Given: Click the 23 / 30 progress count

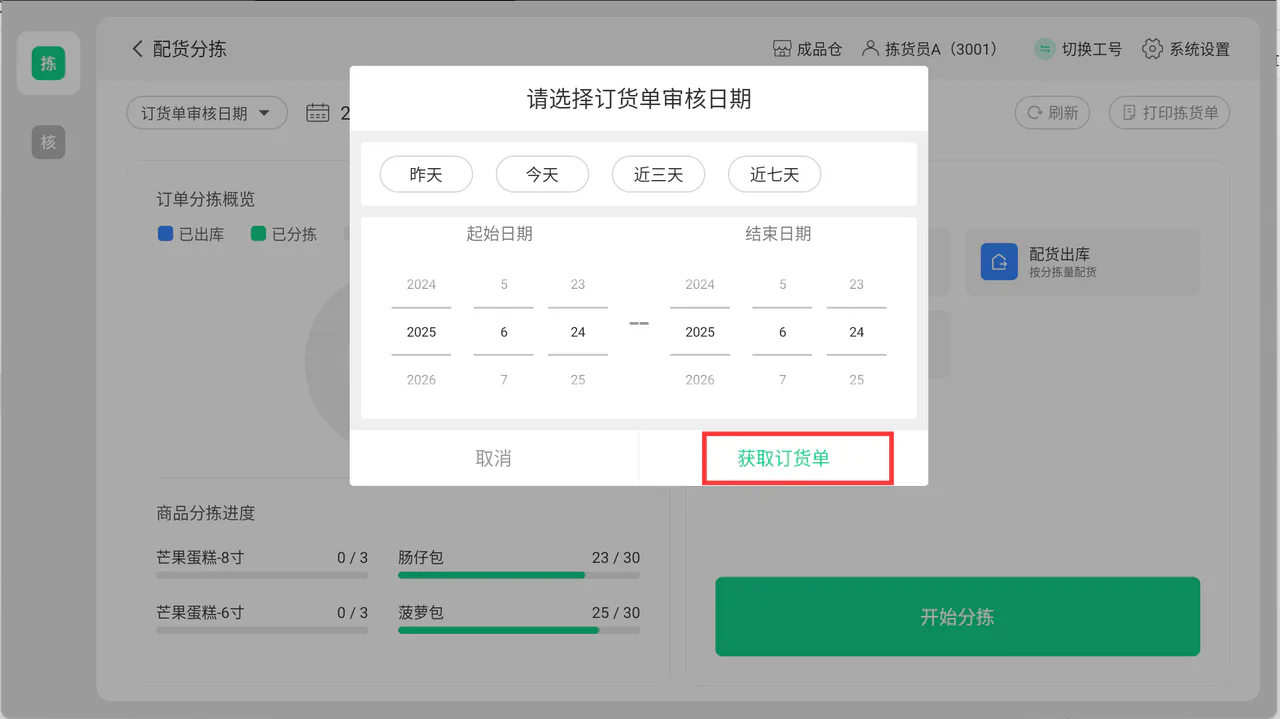Looking at the screenshot, I should [616, 557].
